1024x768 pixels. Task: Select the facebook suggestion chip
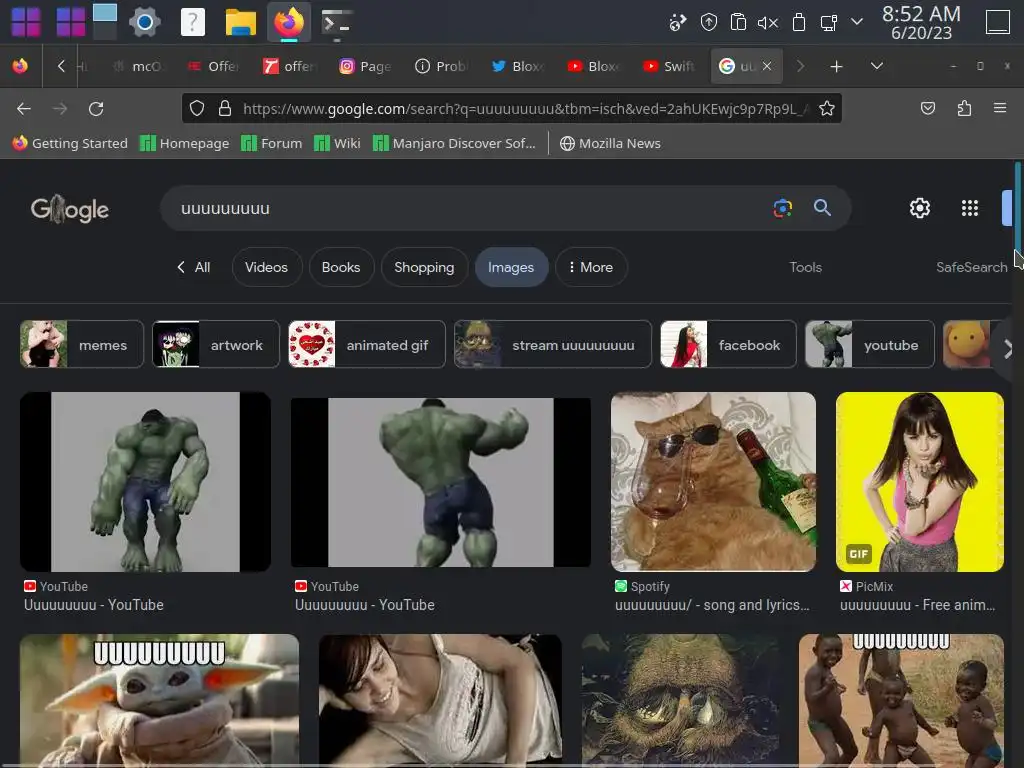(x=728, y=344)
